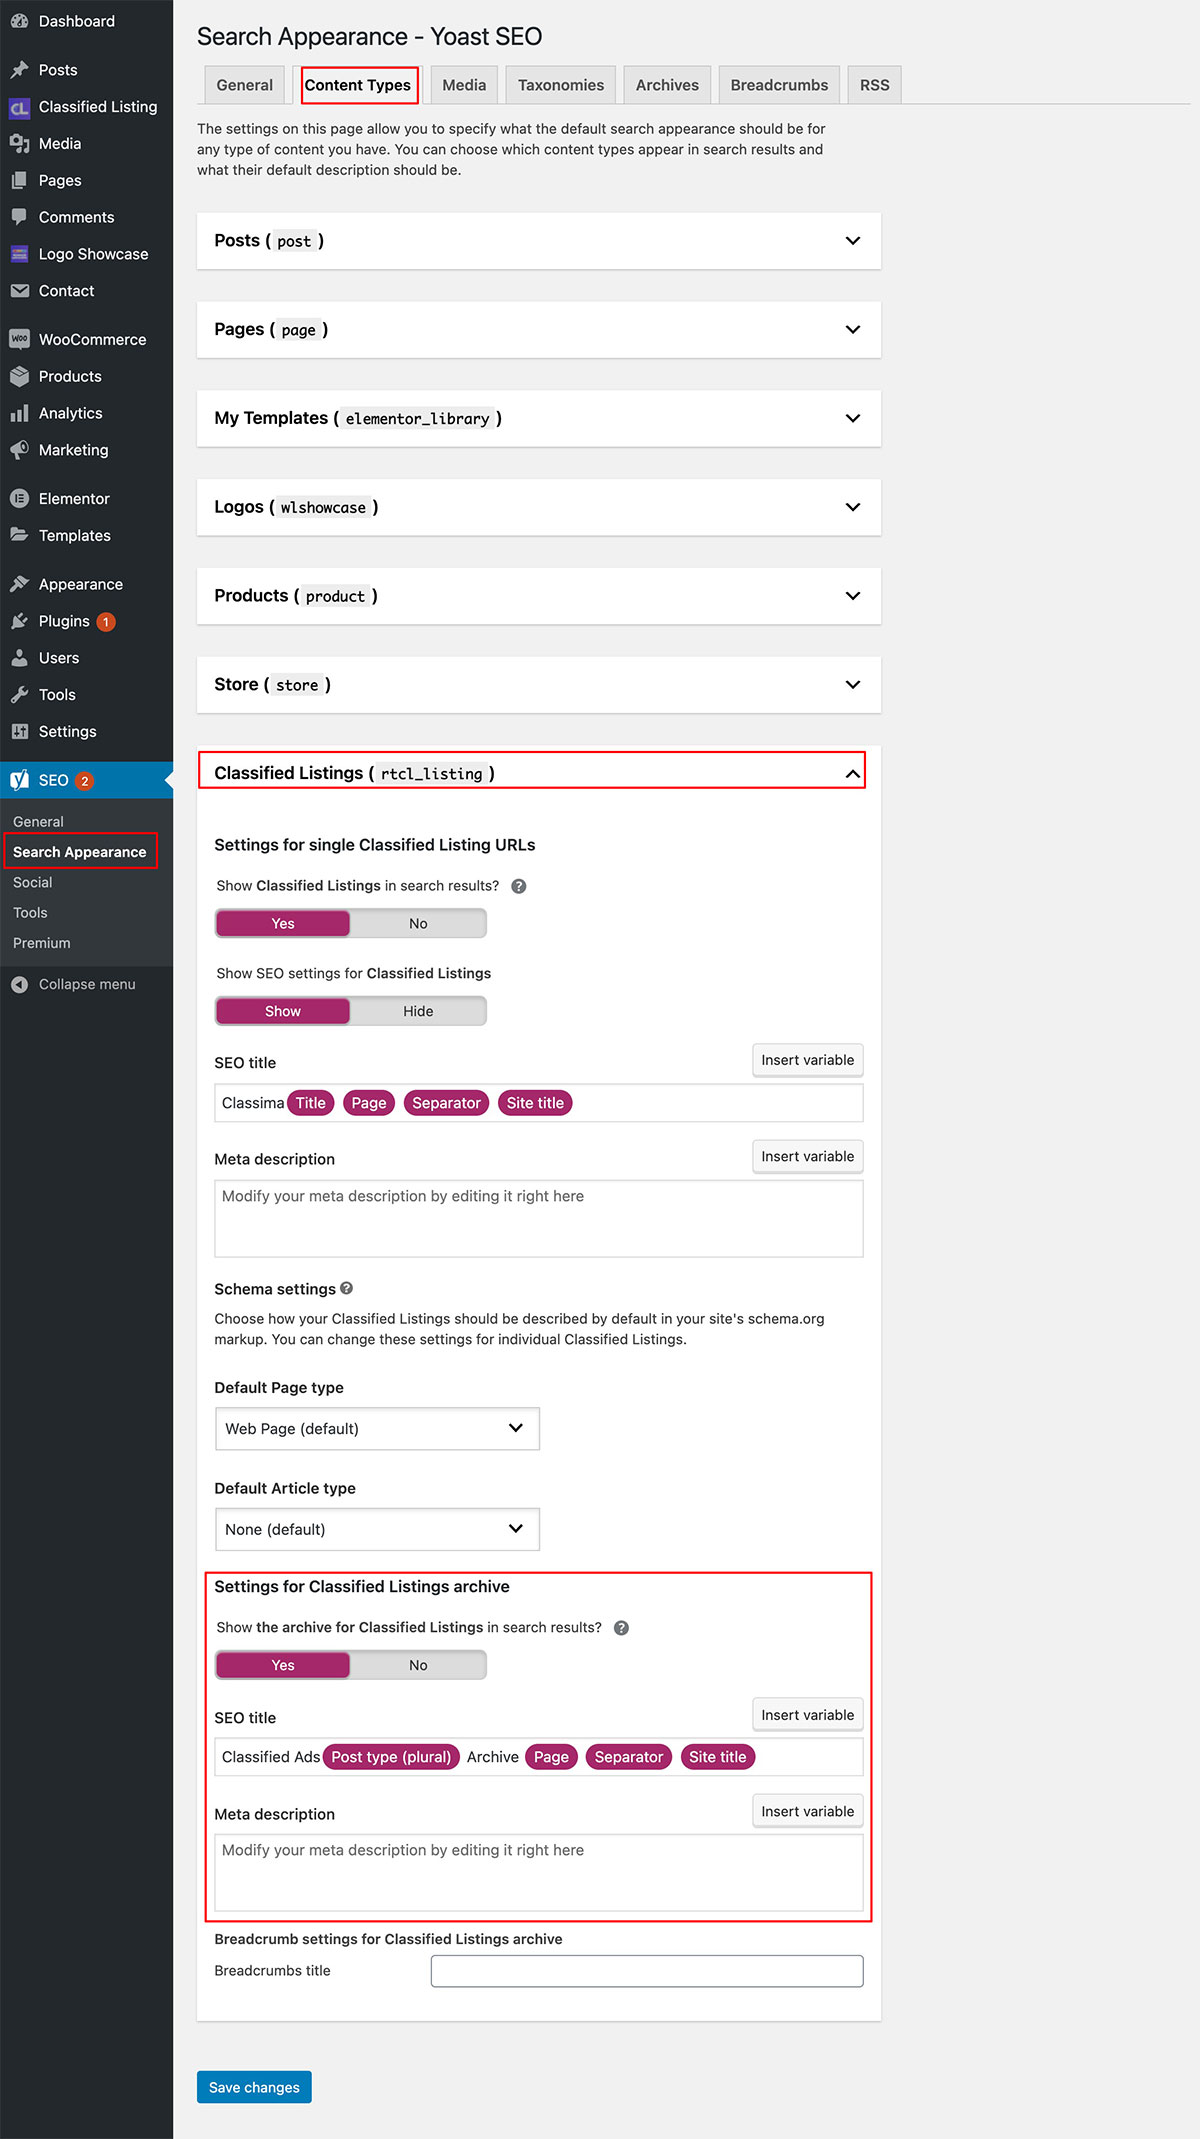This screenshot has width=1200, height=2139.
Task: Open the Default Article type dropdown
Action: [377, 1530]
